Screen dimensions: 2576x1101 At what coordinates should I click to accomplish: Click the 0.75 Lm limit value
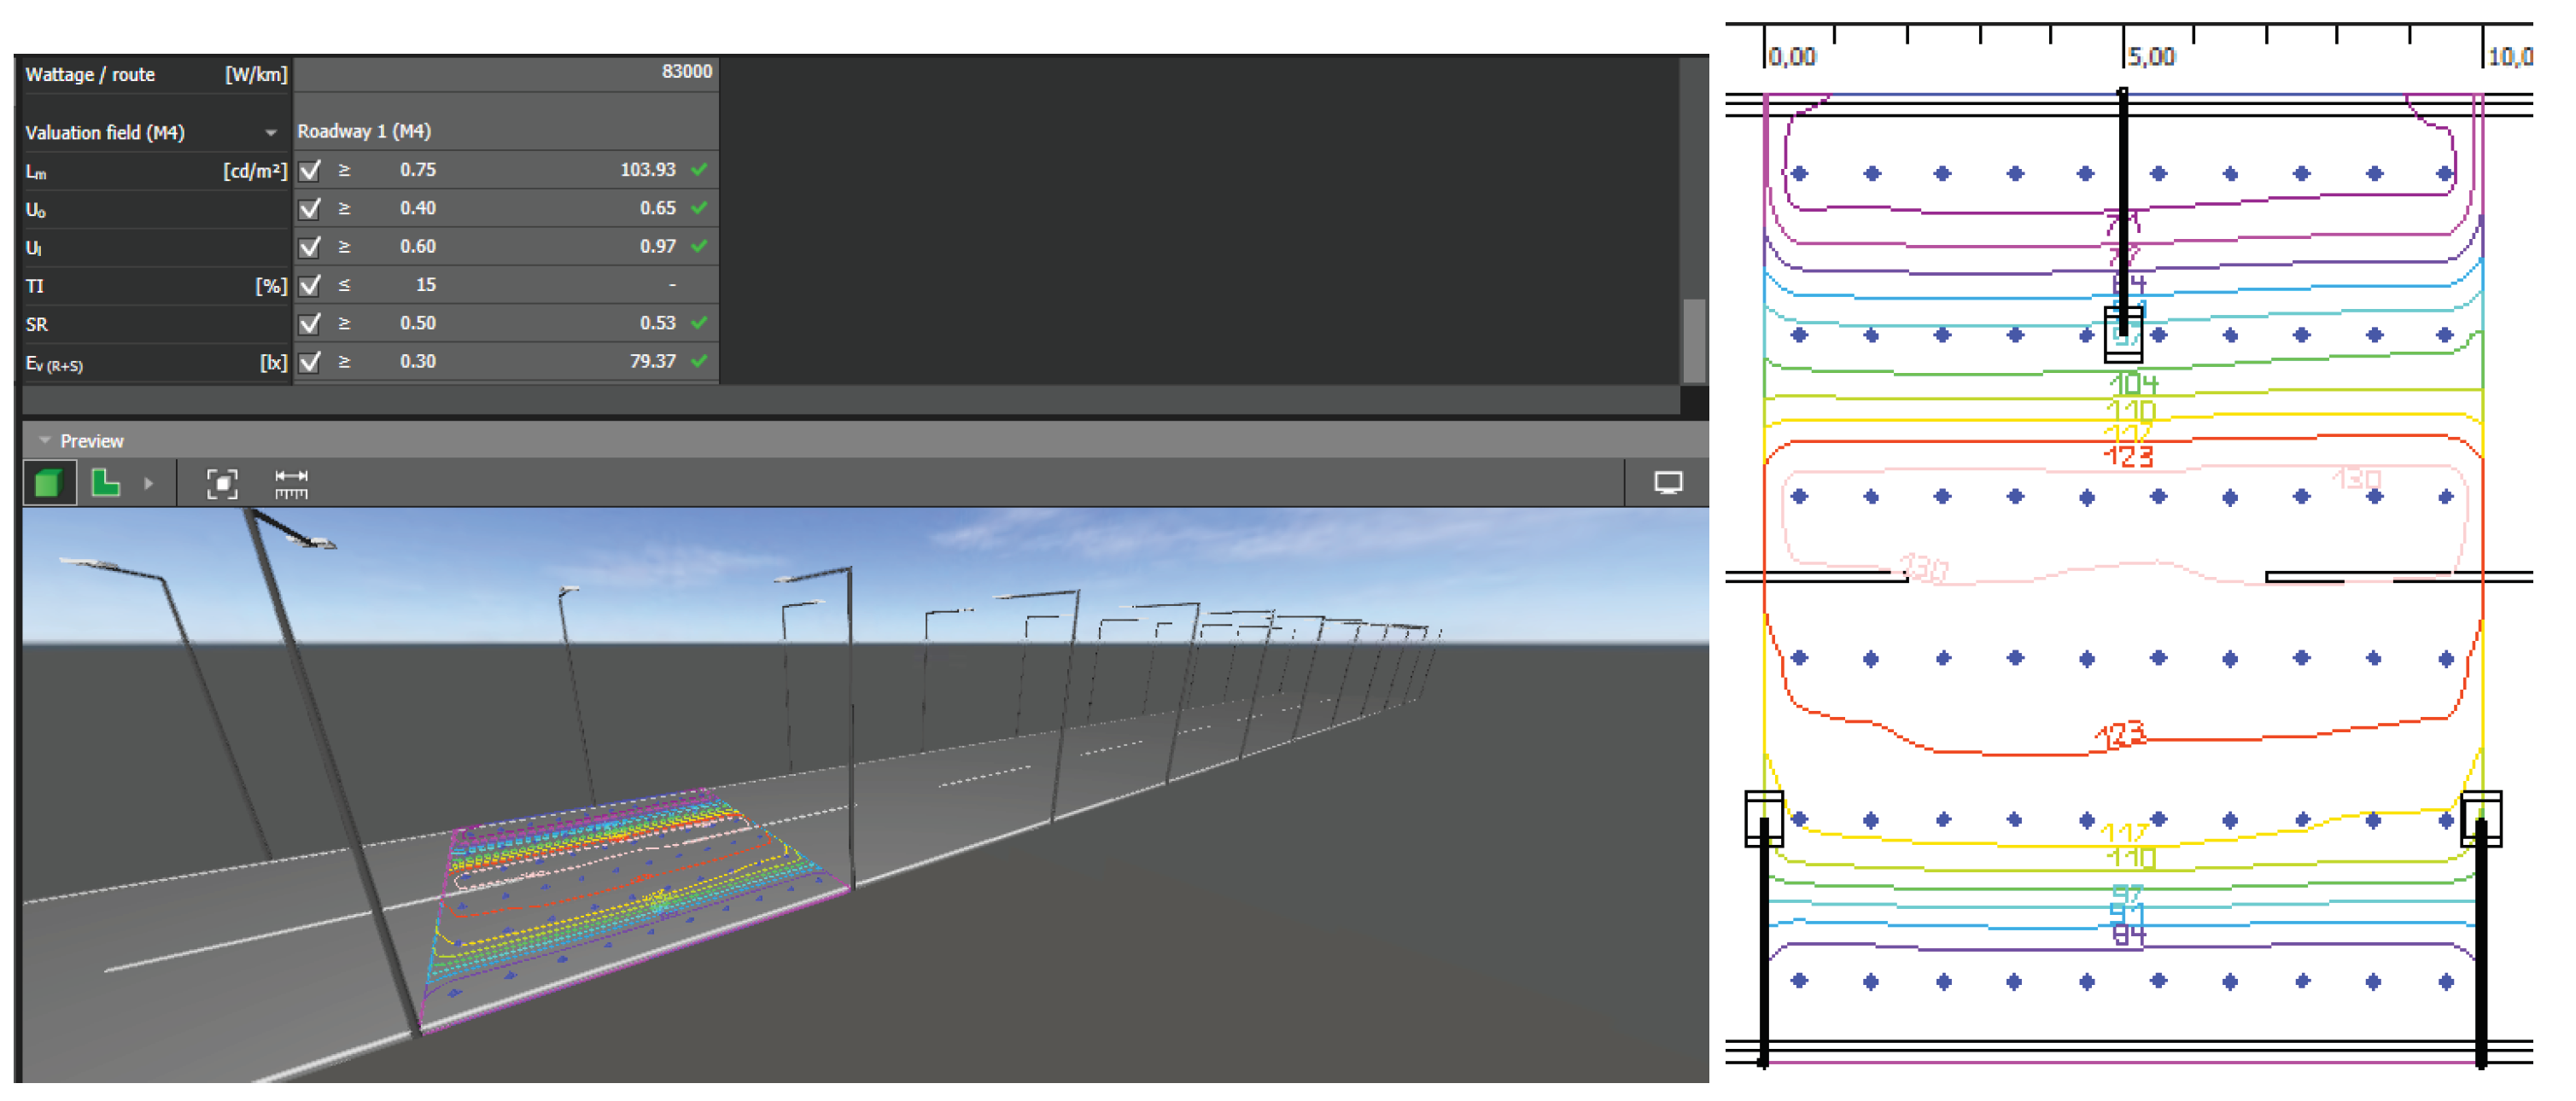(x=417, y=170)
